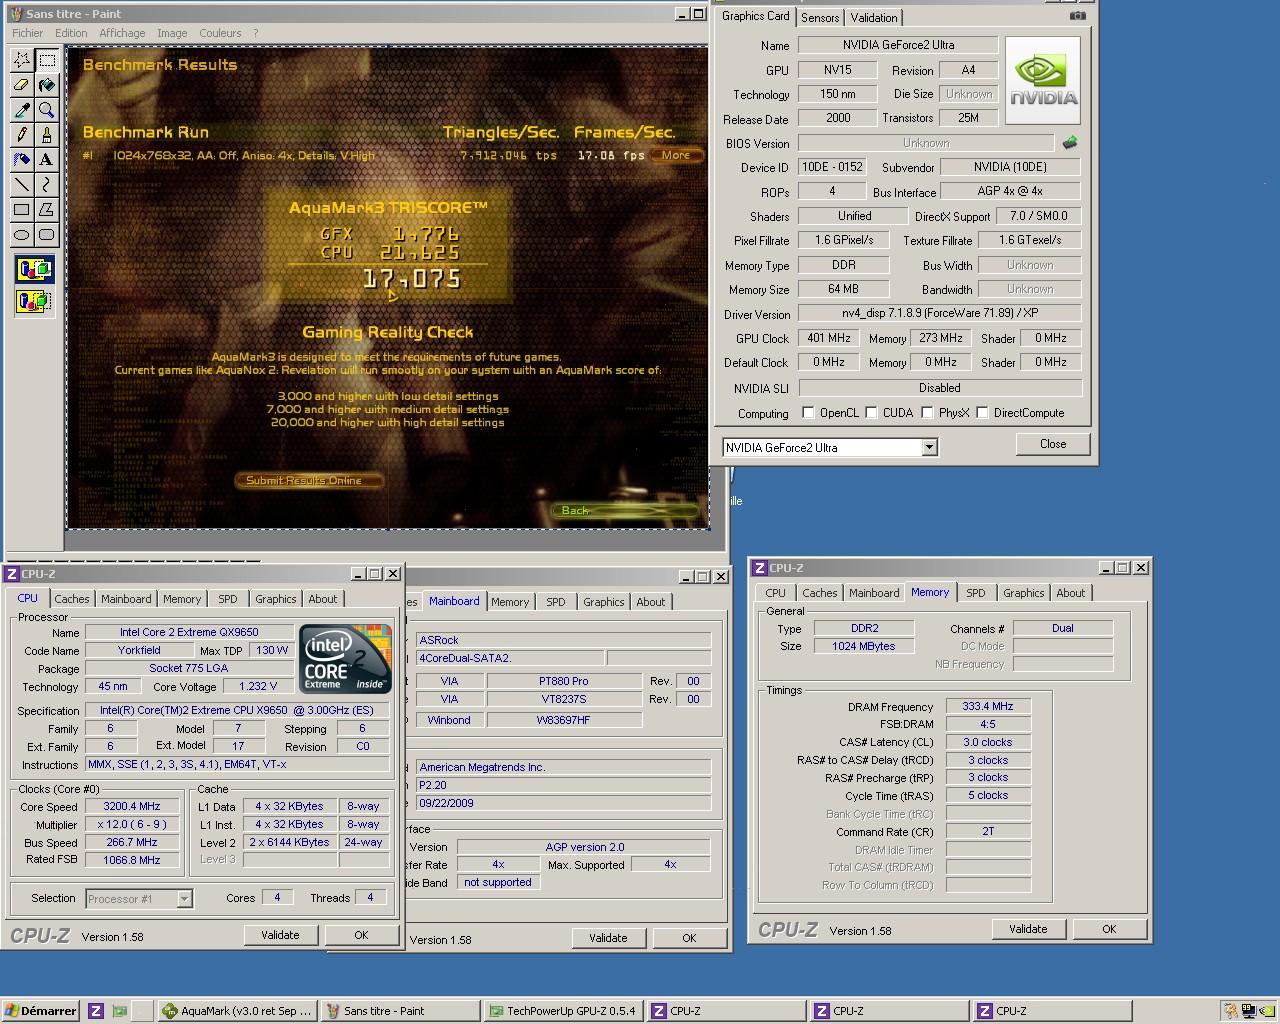Select the Text tool marked A
This screenshot has width=1280, height=1024.
pyautogui.click(x=46, y=160)
